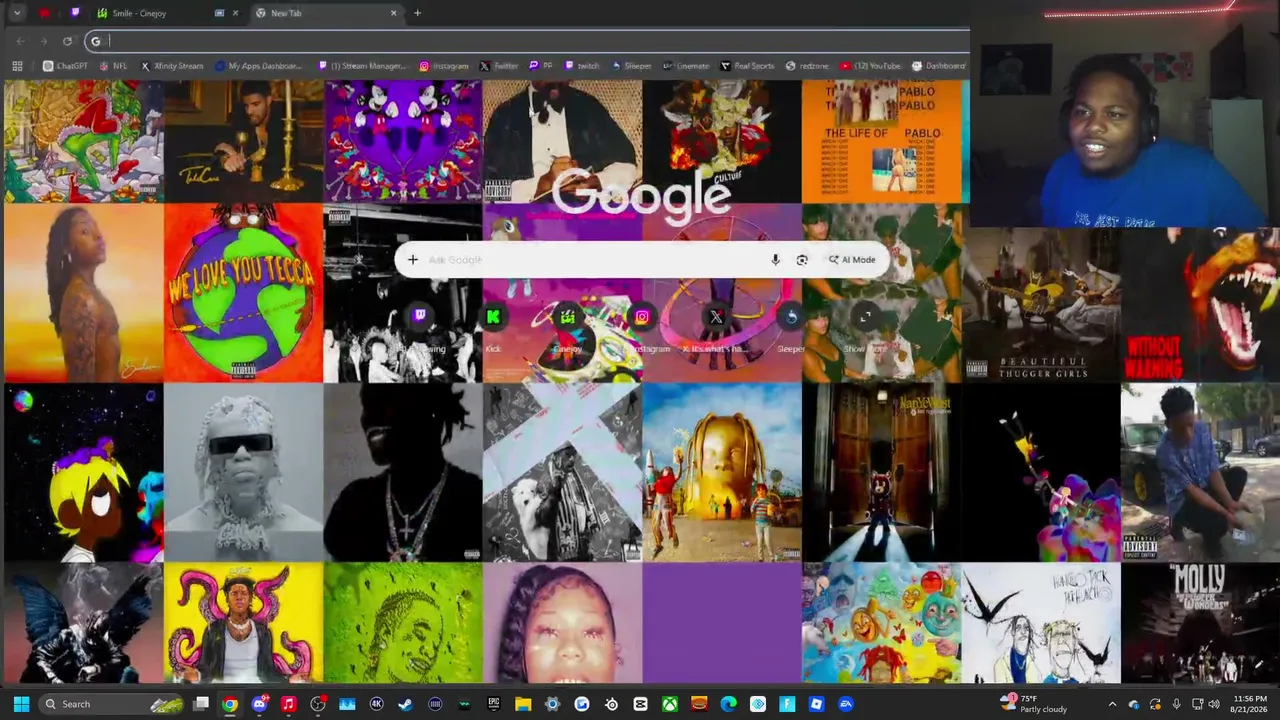Open the Twitch shortcut under the search box
Screen dimensions: 1280x720
(x=419, y=317)
